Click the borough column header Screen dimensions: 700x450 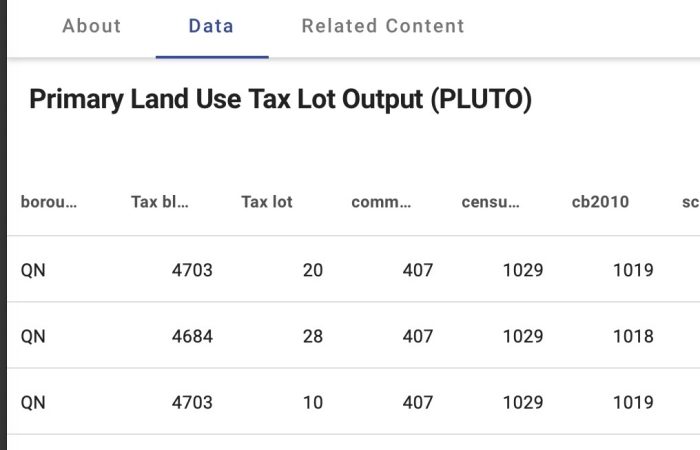click(x=49, y=202)
